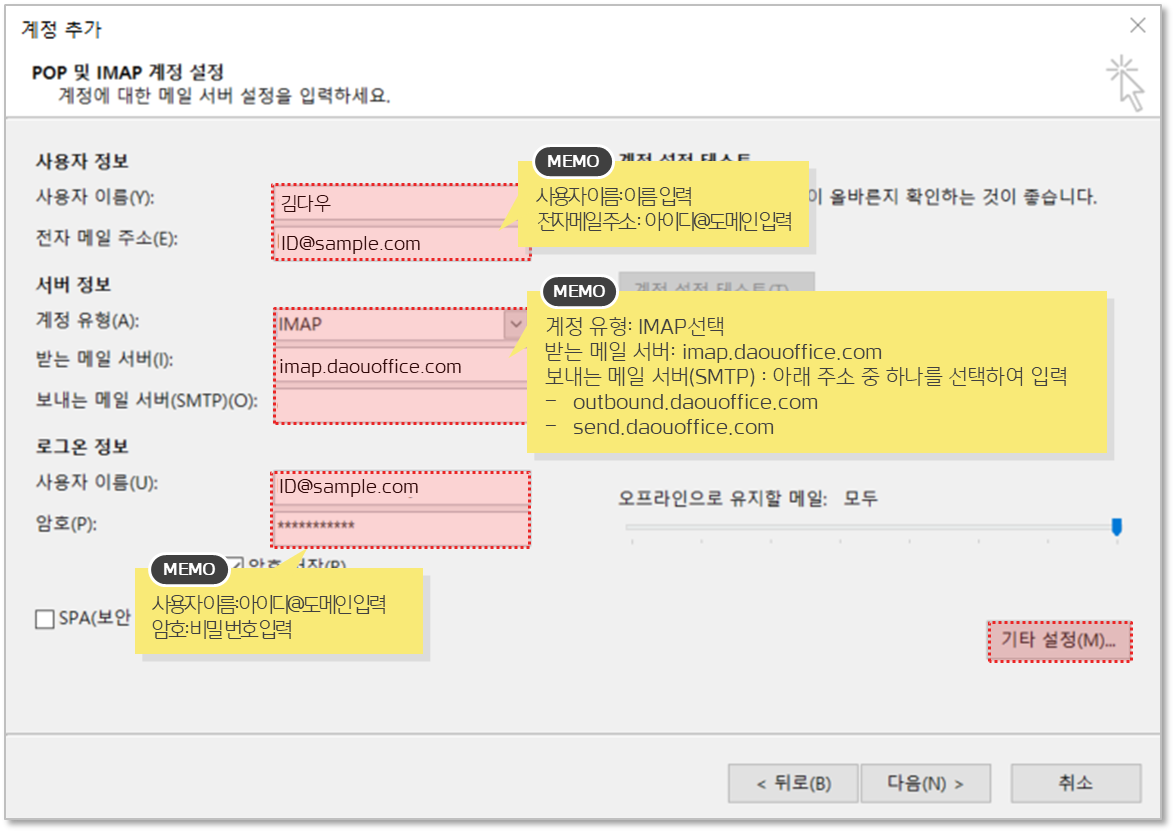Screen dimensions: 1175x833
Task: Click the 전자 메일 주소(E) input field
Action: (400, 243)
